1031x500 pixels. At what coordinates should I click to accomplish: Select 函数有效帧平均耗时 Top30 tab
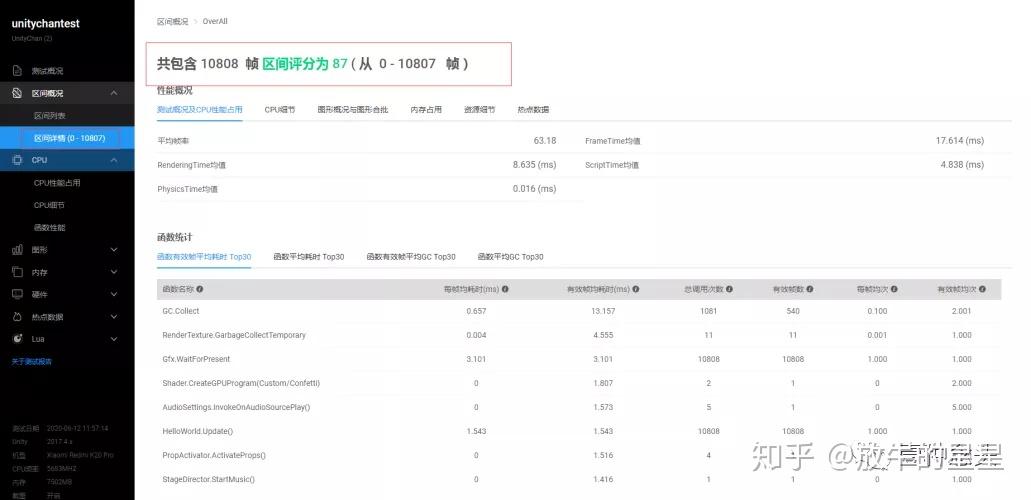pos(204,257)
